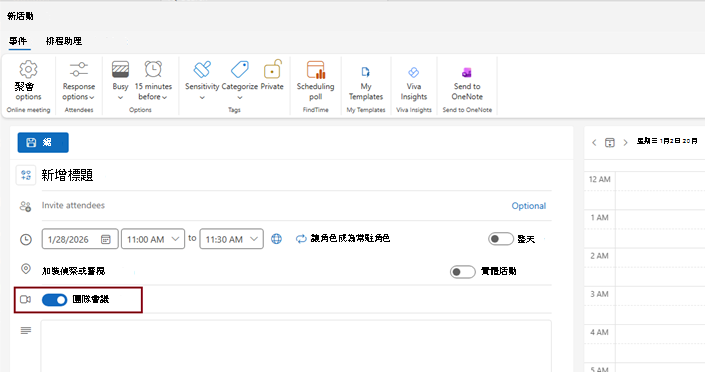Select the 3 AM time slot
The width and height of the screenshot is (705, 372).
(660, 305)
